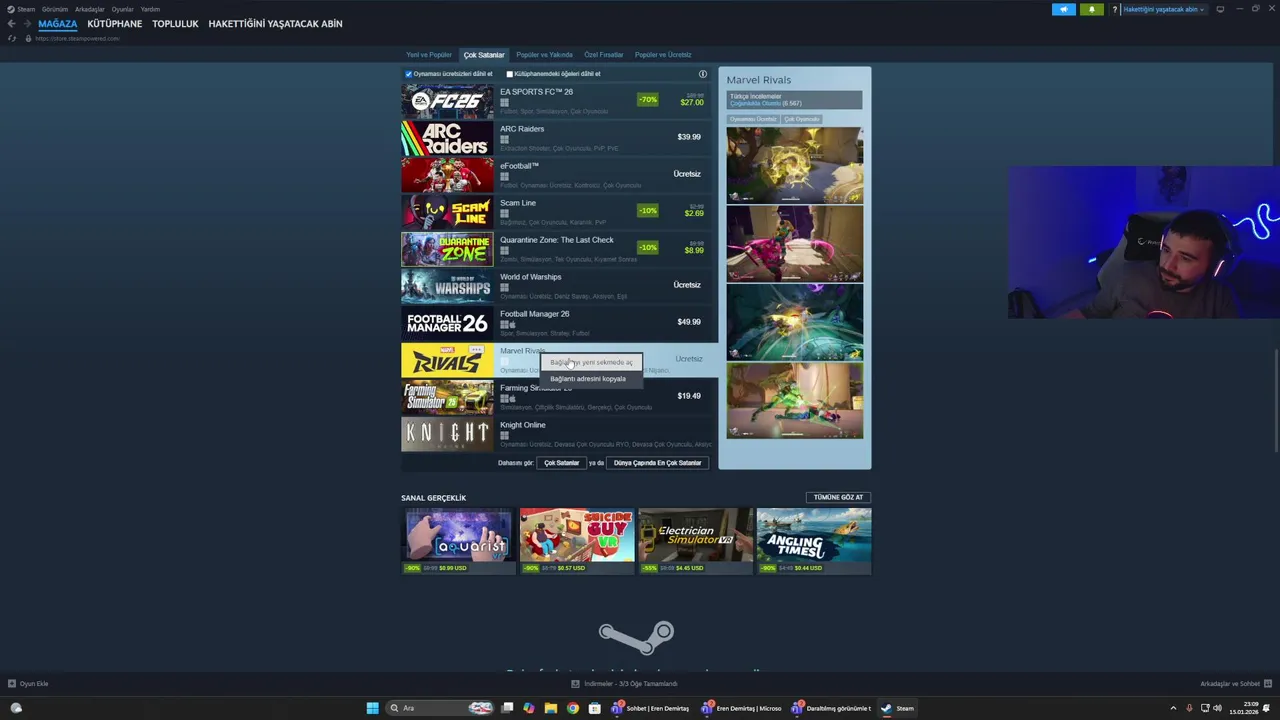
Task: Open Angling Times VR game card
Action: click(x=814, y=540)
